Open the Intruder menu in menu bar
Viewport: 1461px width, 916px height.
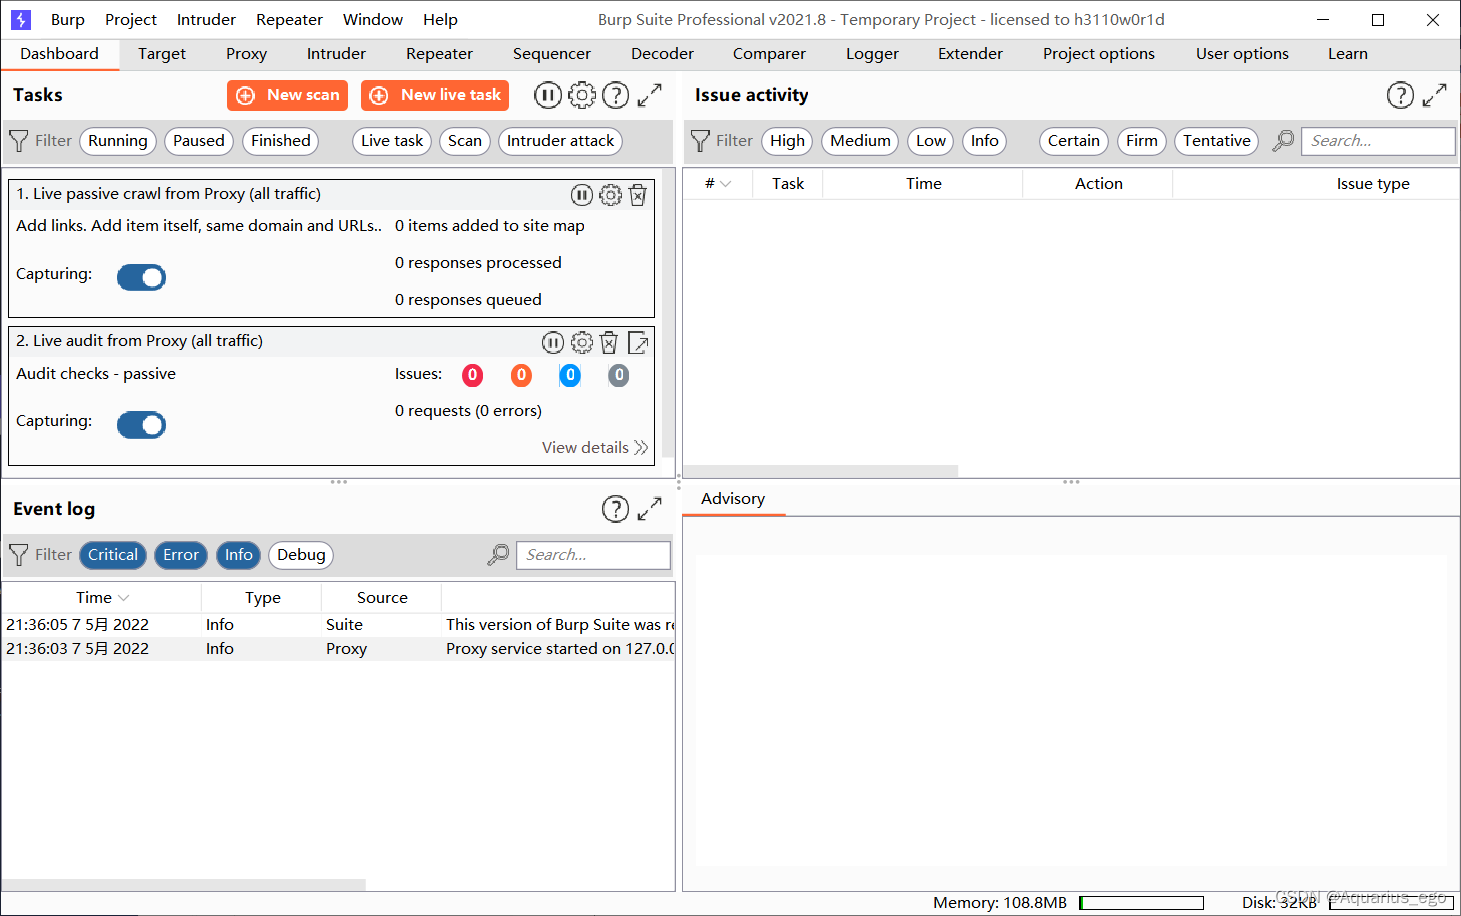tap(206, 19)
